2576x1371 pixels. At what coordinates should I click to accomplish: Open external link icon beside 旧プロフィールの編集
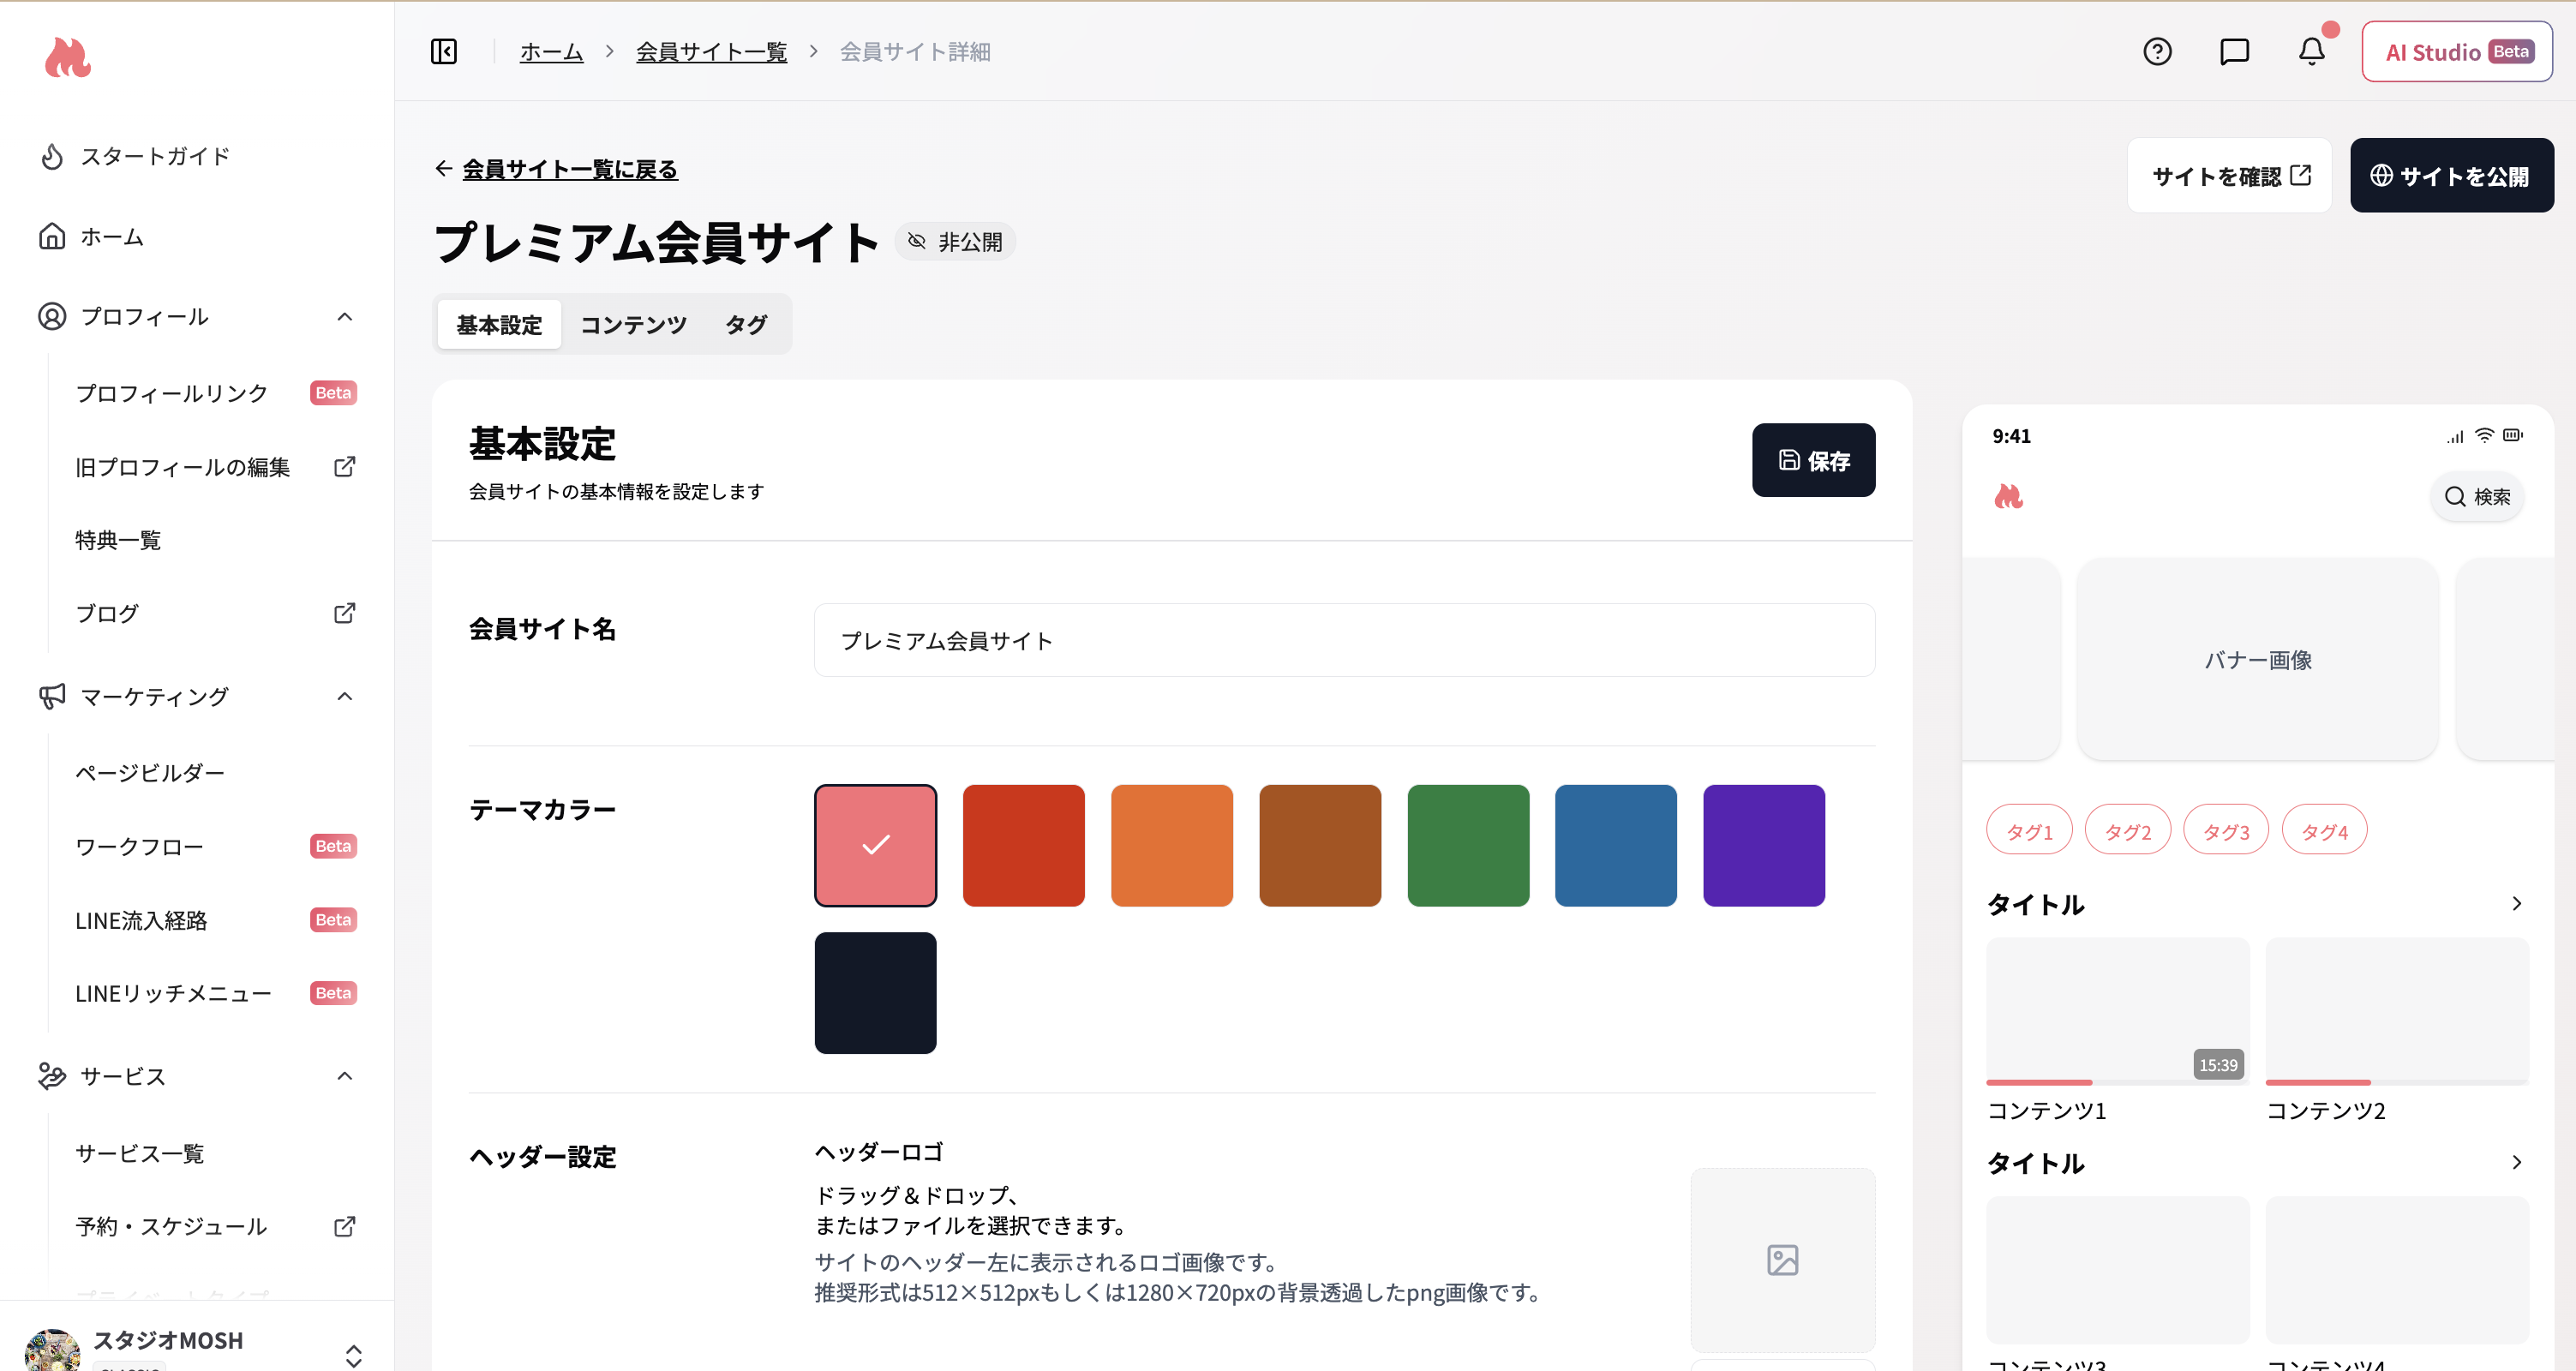click(344, 467)
